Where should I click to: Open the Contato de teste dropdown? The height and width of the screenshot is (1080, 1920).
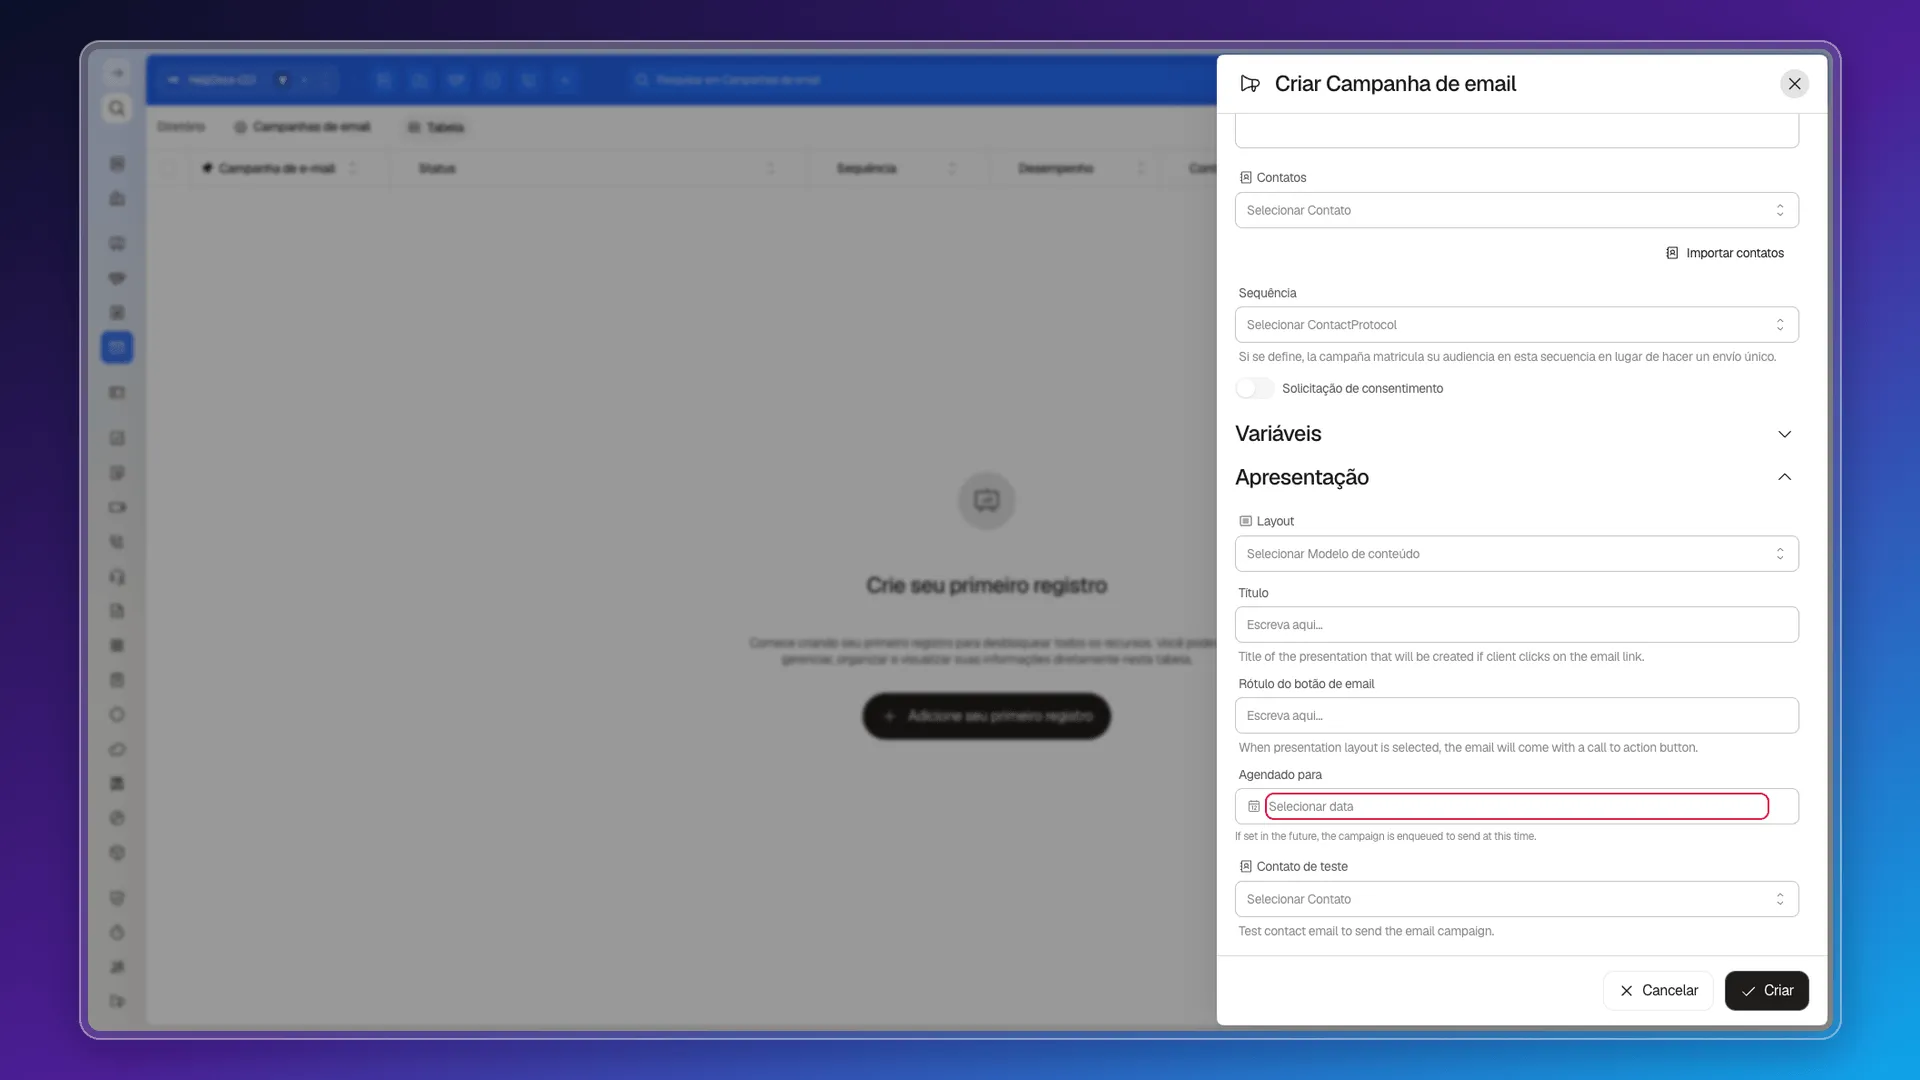(1516, 899)
